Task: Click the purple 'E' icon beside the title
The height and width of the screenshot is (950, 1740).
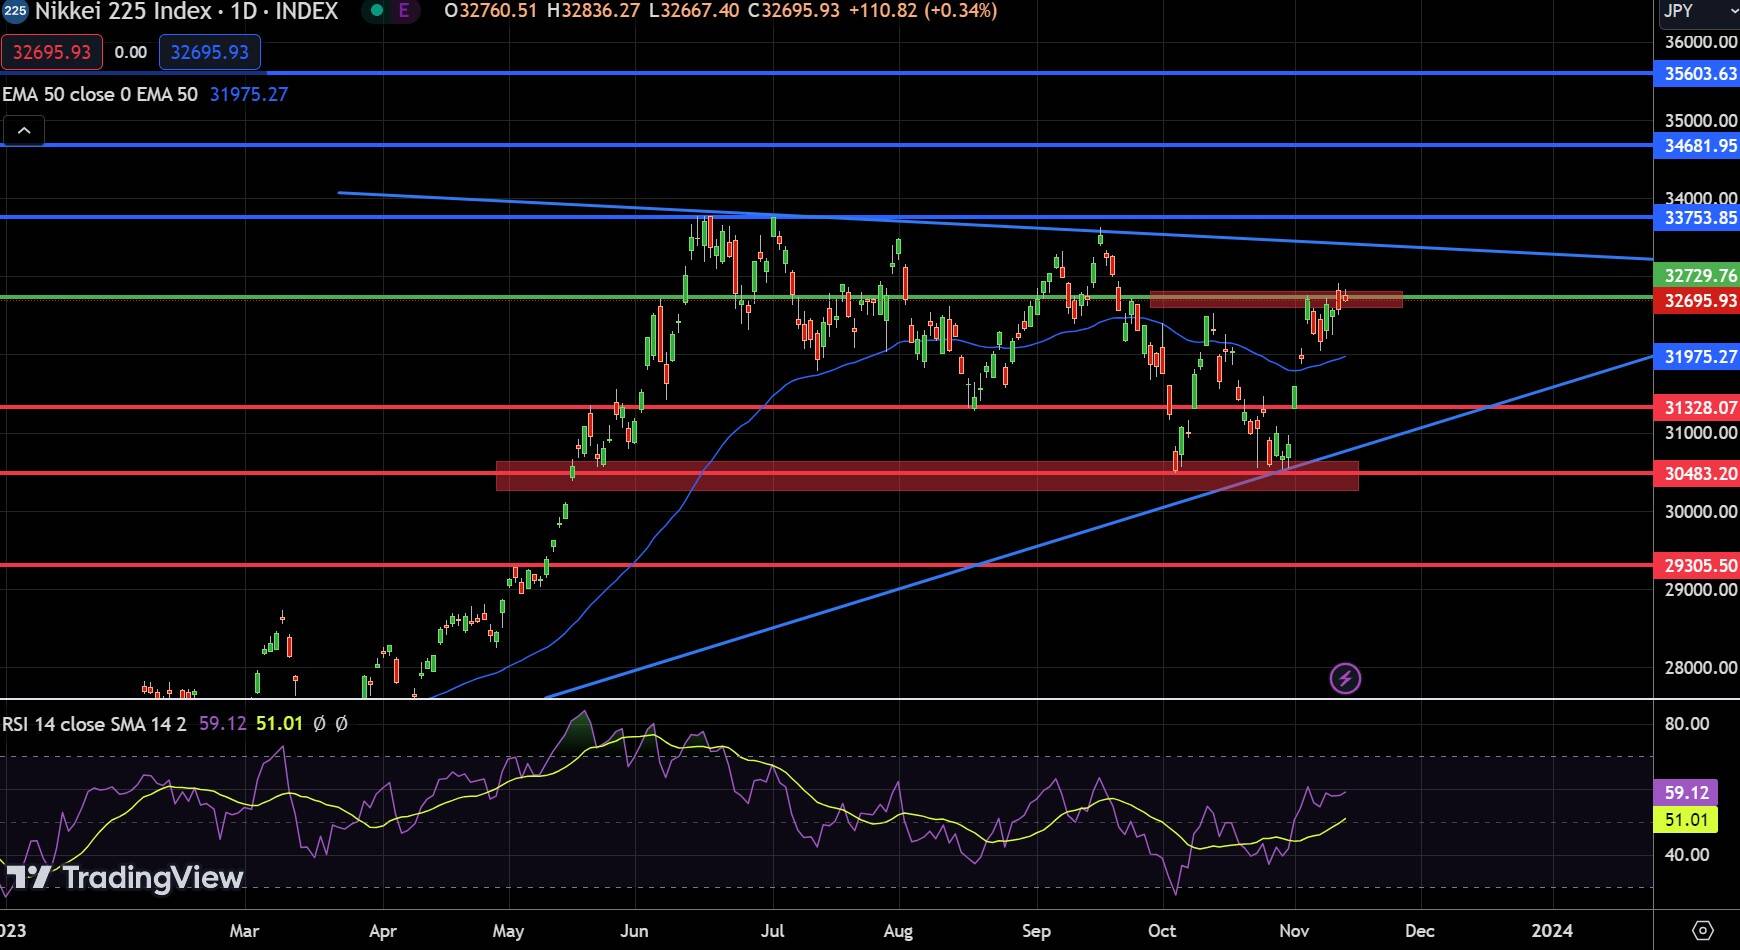Action: [403, 11]
